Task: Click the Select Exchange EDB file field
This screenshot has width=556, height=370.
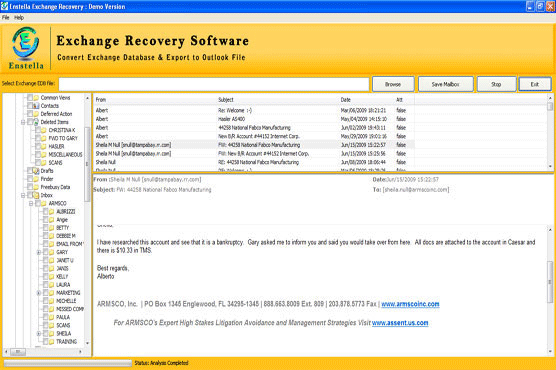Action: (x=214, y=84)
